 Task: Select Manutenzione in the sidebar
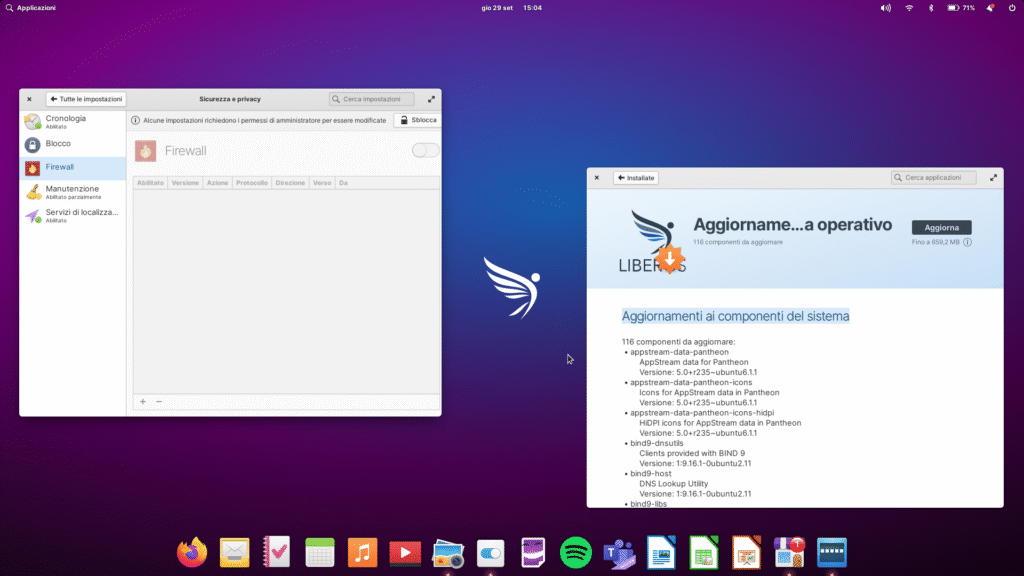click(x=72, y=191)
